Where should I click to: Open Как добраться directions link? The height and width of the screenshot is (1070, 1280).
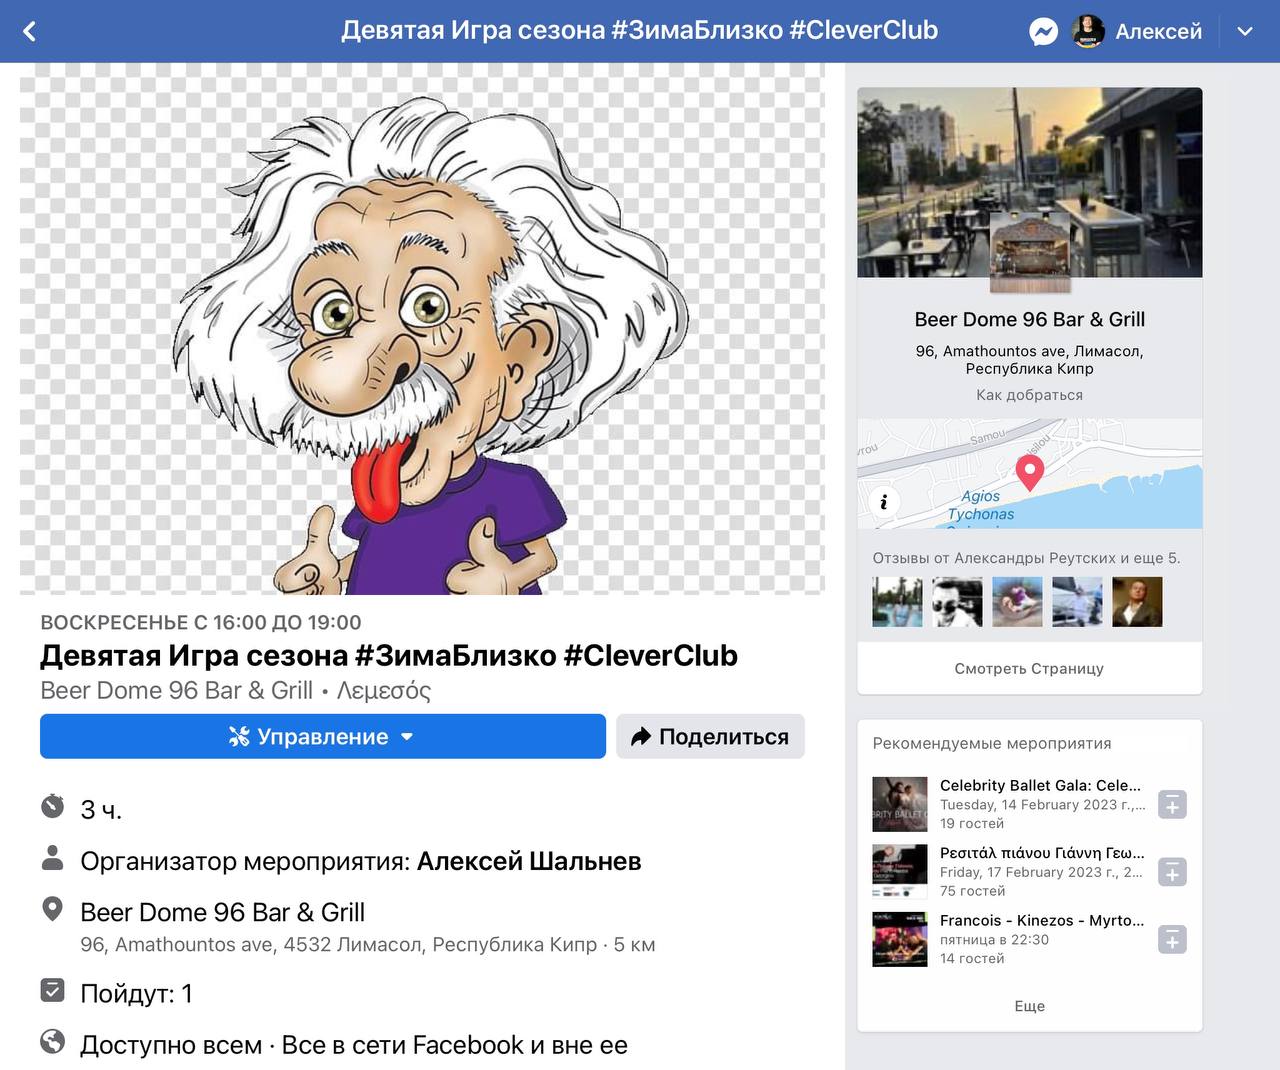[x=1029, y=395]
